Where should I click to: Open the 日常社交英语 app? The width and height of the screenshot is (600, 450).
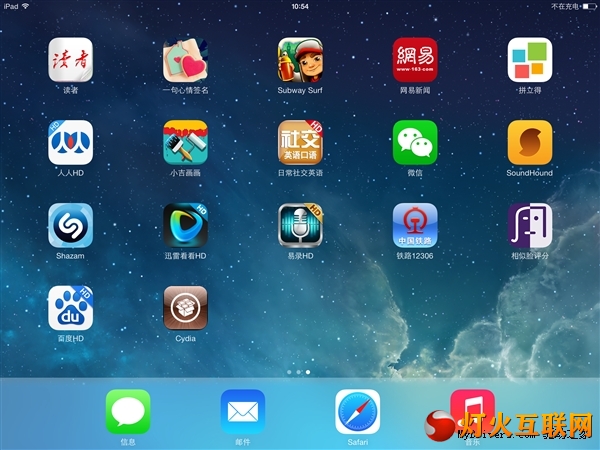click(300, 142)
